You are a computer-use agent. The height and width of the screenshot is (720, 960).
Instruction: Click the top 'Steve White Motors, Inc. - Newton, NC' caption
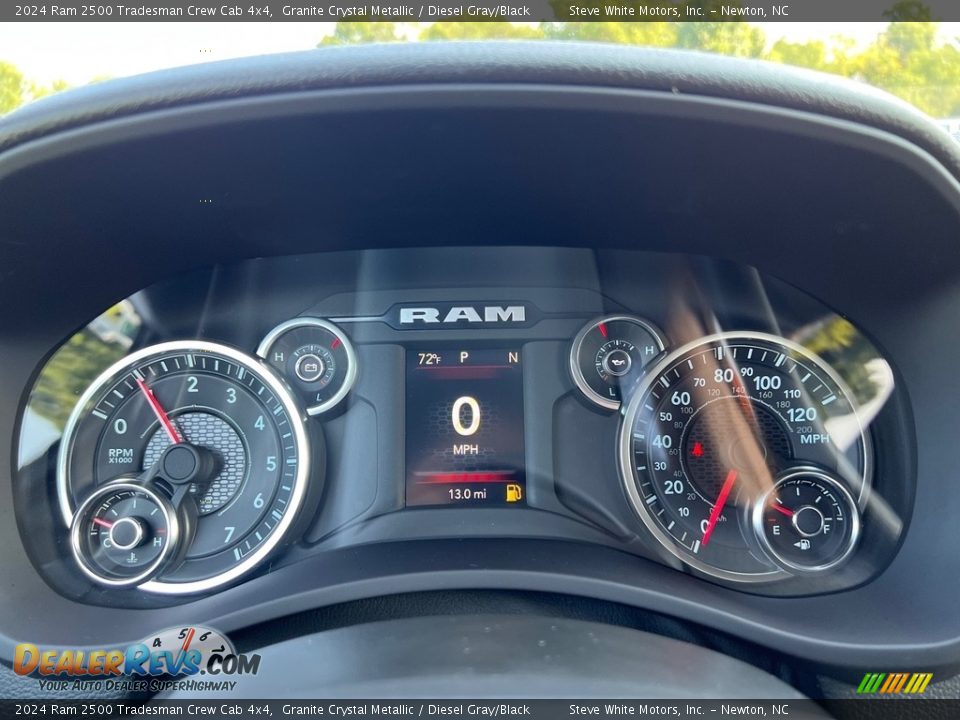(x=678, y=10)
